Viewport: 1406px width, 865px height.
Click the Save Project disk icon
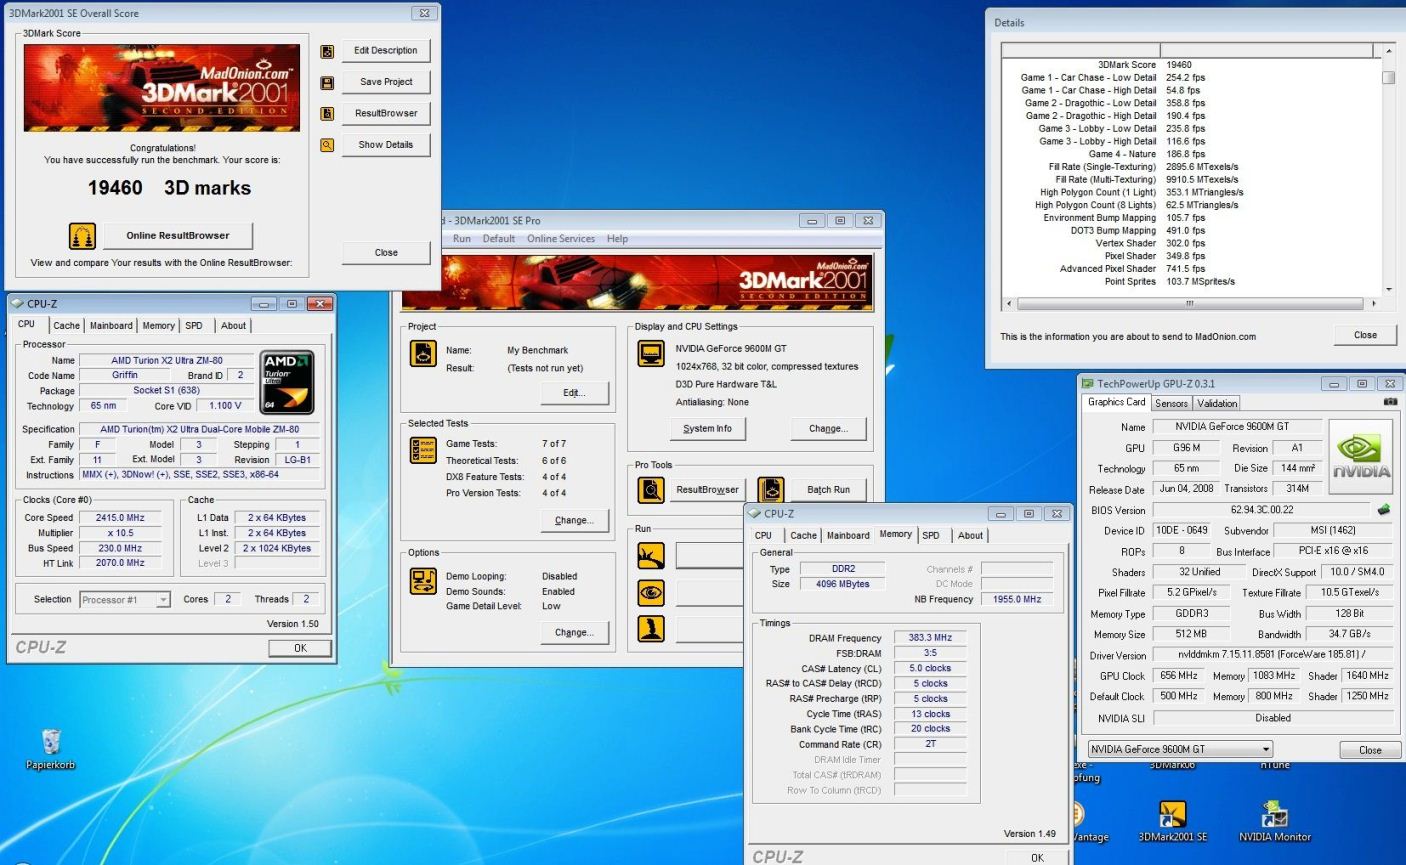coord(327,83)
